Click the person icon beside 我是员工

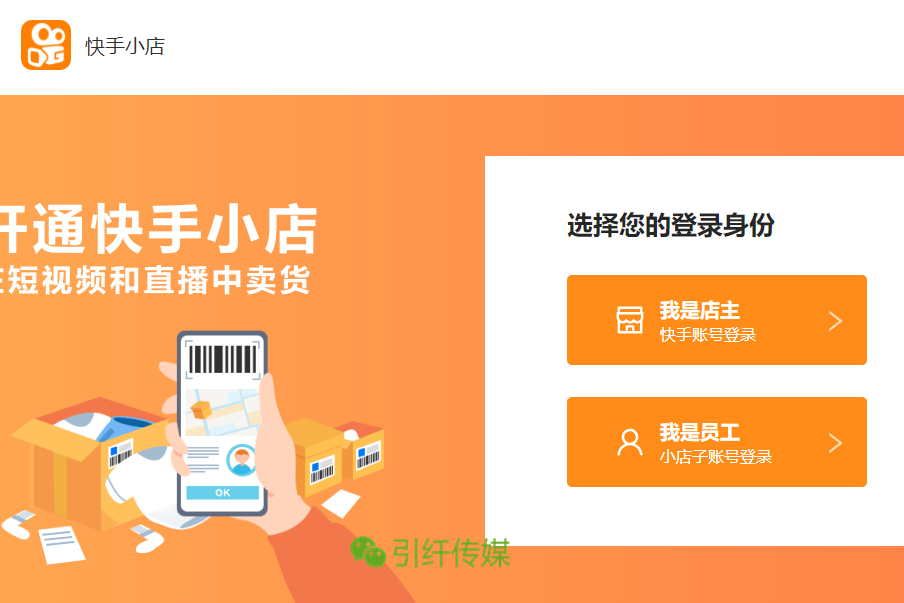click(x=630, y=442)
